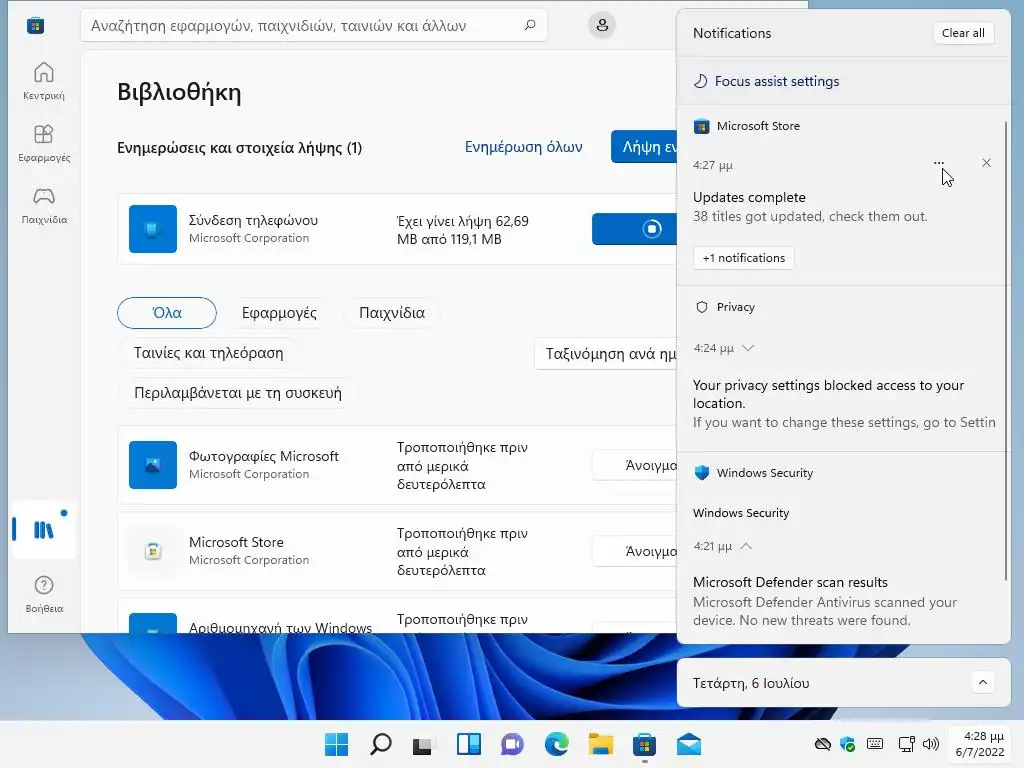Collapse the Windows Security notification chevron
Viewport: 1024px width, 768px height.
pyautogui.click(x=746, y=546)
